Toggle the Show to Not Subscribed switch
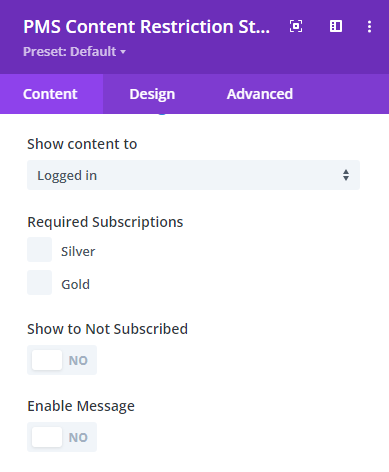The image size is (389, 472). click(62, 360)
